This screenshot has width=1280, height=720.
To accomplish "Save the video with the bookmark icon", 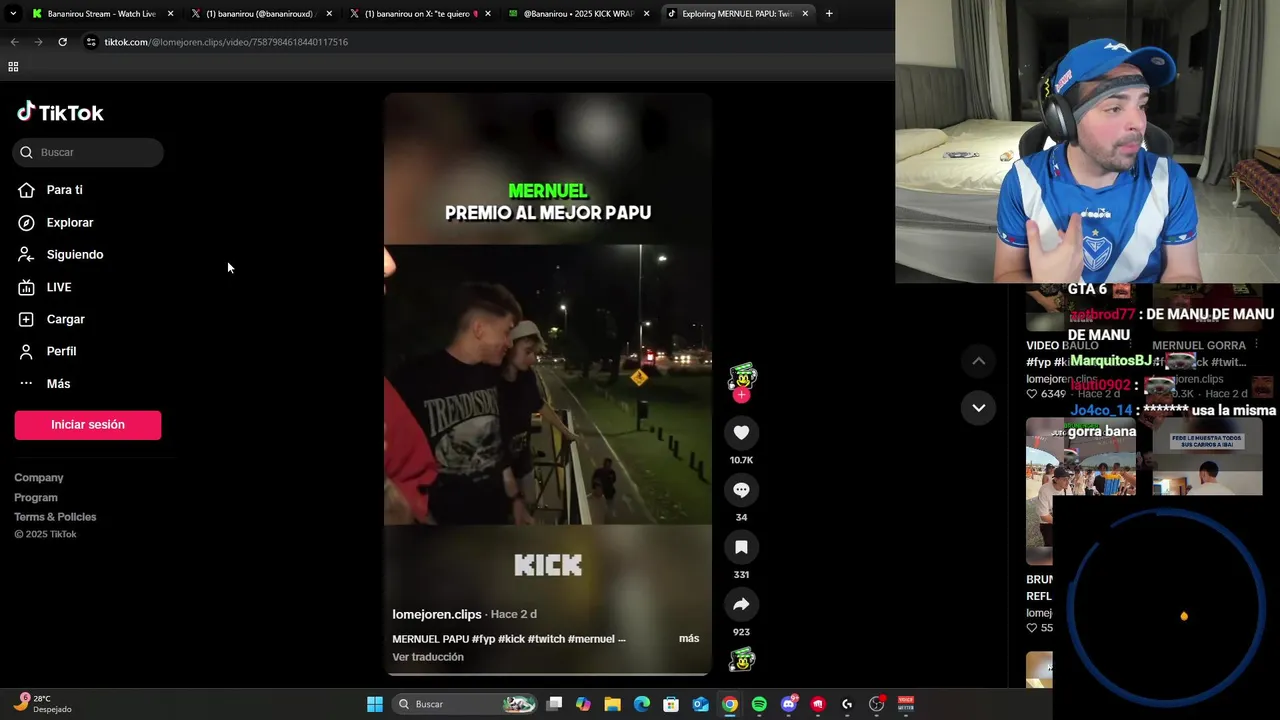I will pos(741,547).
